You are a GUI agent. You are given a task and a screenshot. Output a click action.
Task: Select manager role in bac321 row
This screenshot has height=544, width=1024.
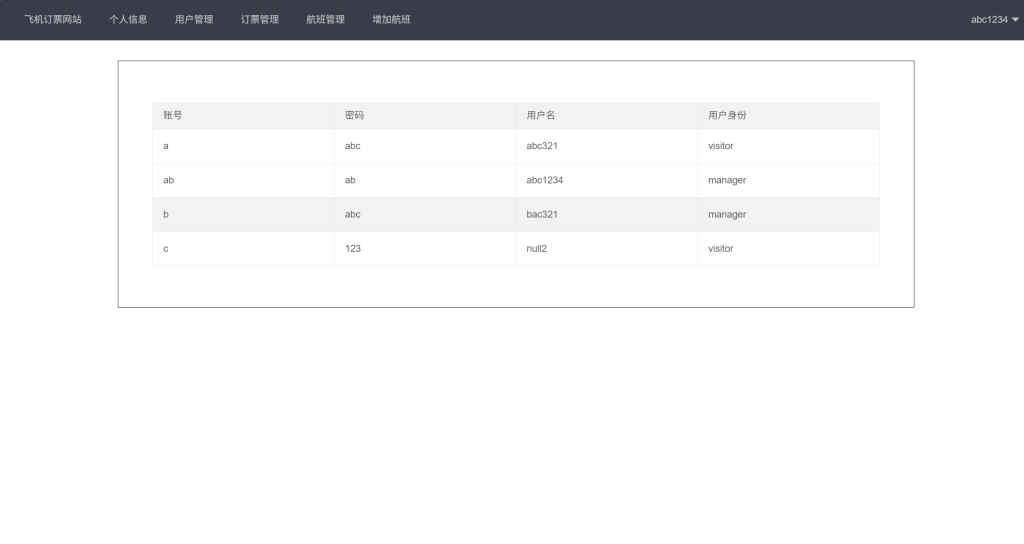click(x=788, y=214)
